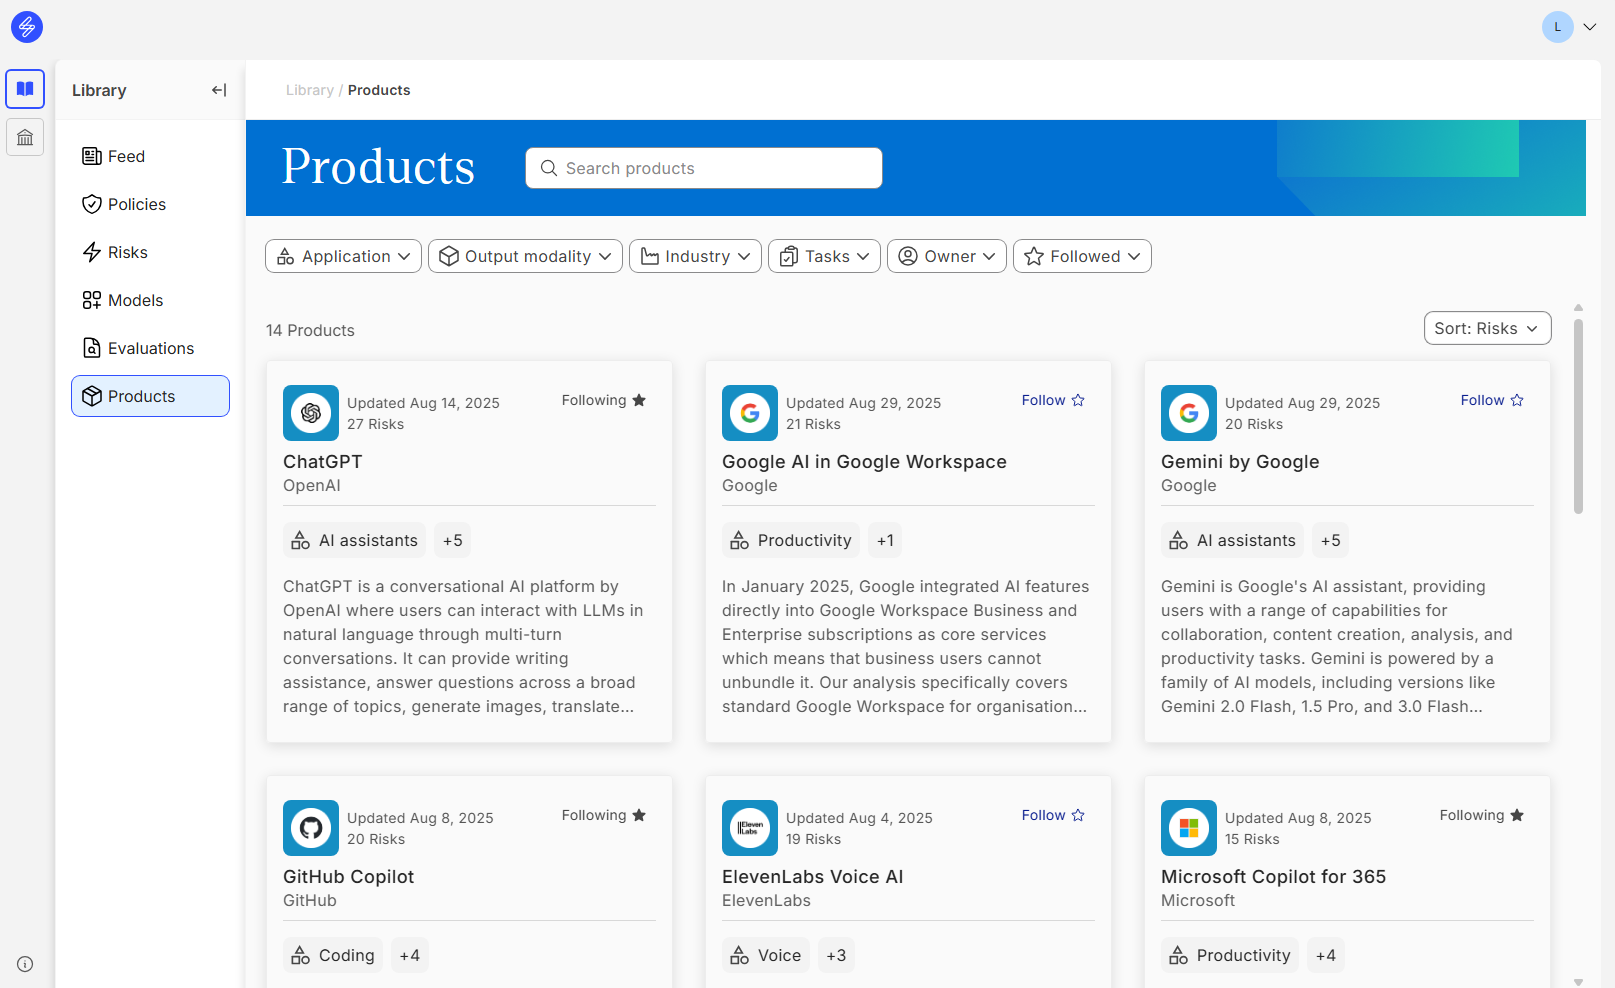Expand the Application filter dropdown
Viewport: 1615px width, 988px height.
click(x=343, y=256)
